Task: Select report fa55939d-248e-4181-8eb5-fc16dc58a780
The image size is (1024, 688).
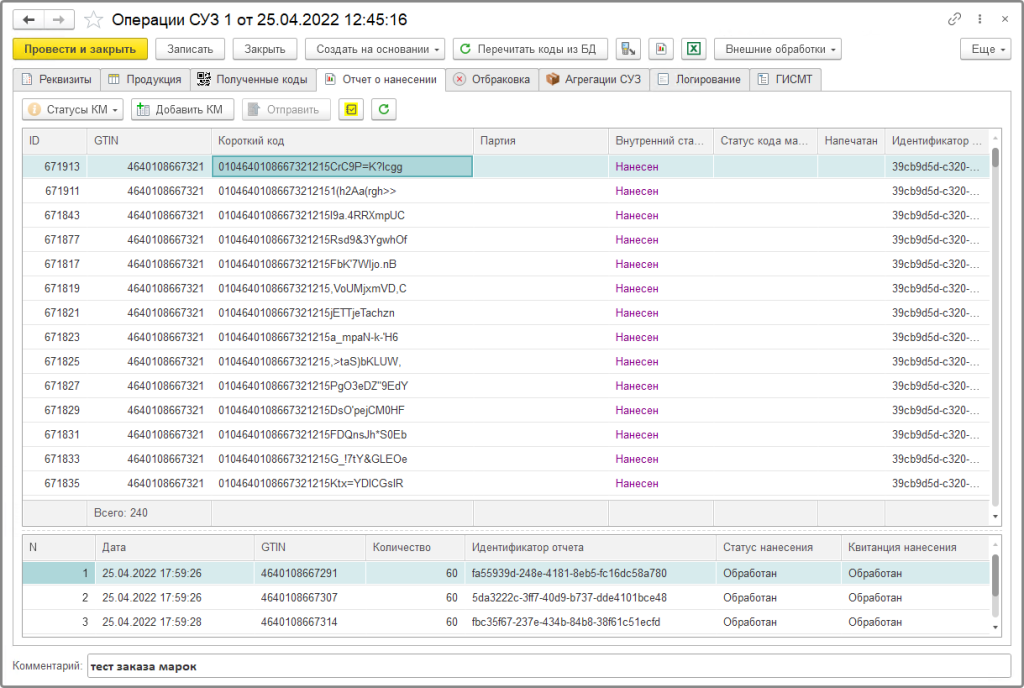Action: coord(569,573)
